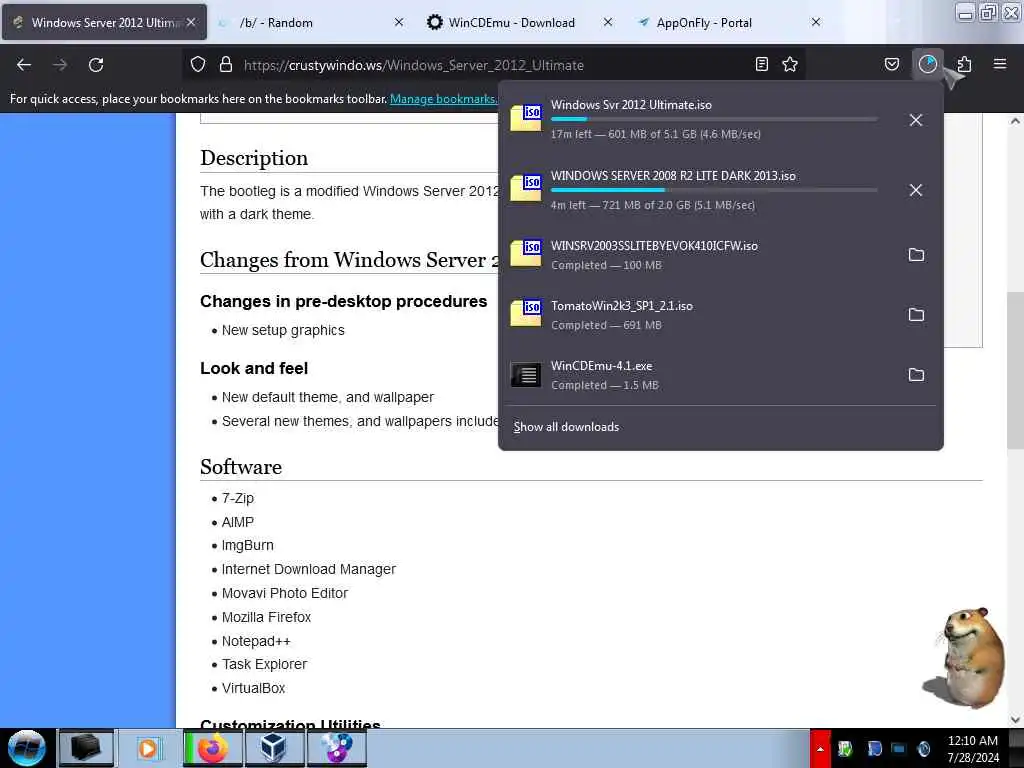The image size is (1024, 768).
Task: Click the Software heading
Action: click(x=241, y=467)
